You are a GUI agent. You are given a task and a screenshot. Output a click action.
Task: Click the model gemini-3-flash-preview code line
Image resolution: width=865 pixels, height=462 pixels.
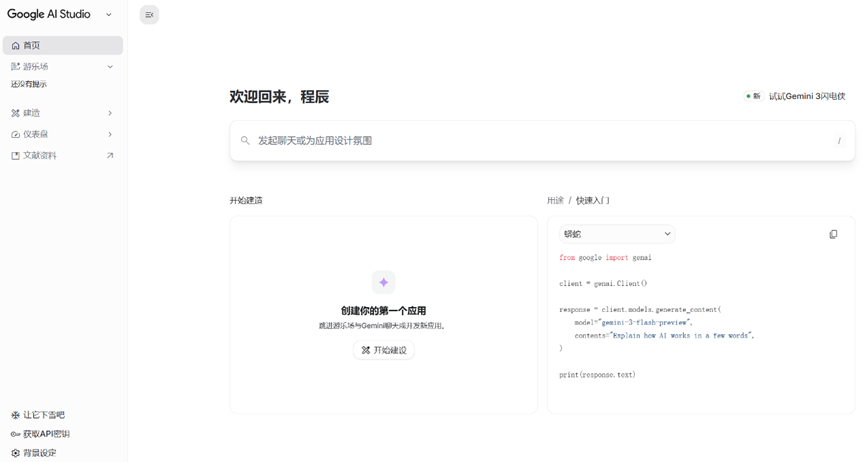pyautogui.click(x=633, y=322)
